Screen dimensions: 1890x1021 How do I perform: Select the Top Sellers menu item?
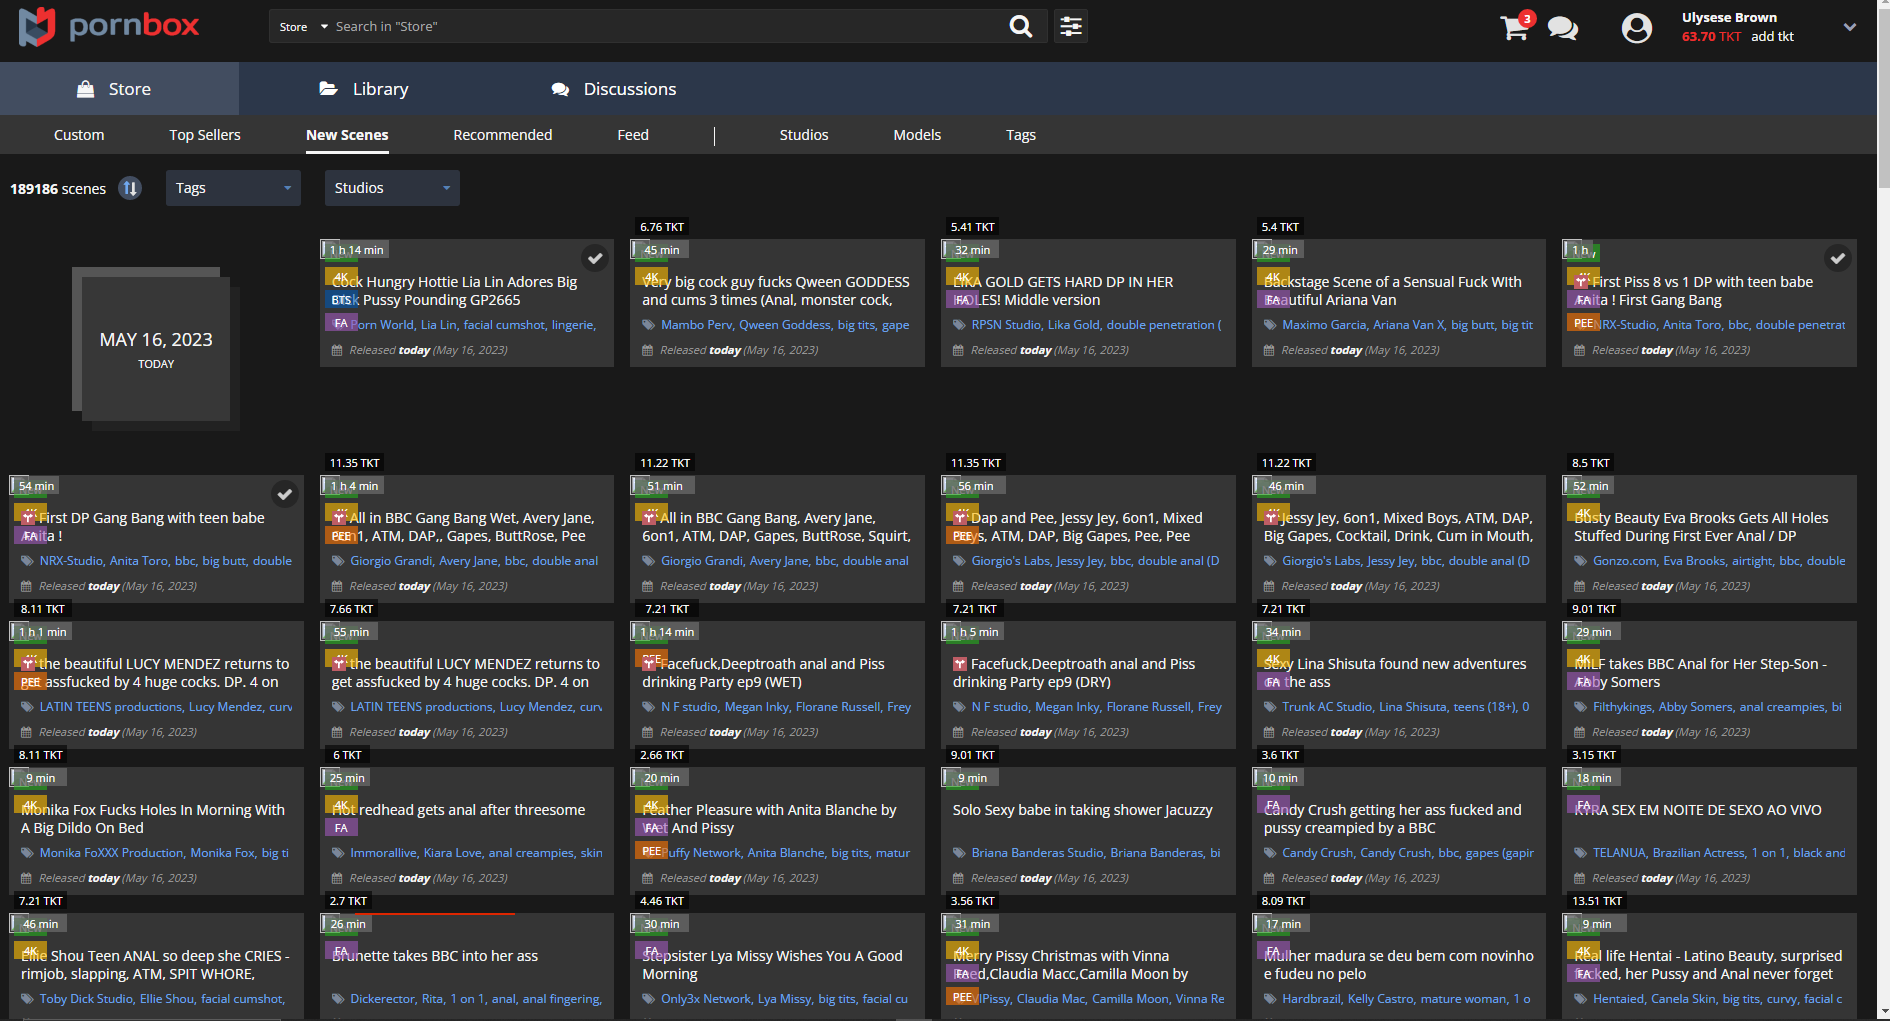coord(205,135)
